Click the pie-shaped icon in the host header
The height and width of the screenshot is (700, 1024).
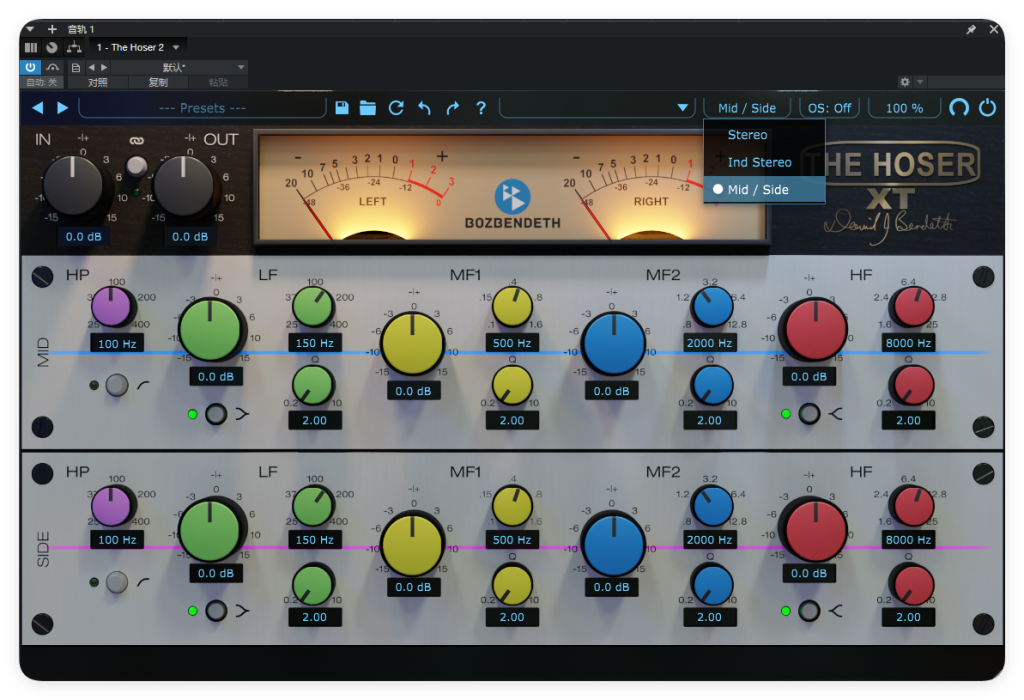point(52,47)
